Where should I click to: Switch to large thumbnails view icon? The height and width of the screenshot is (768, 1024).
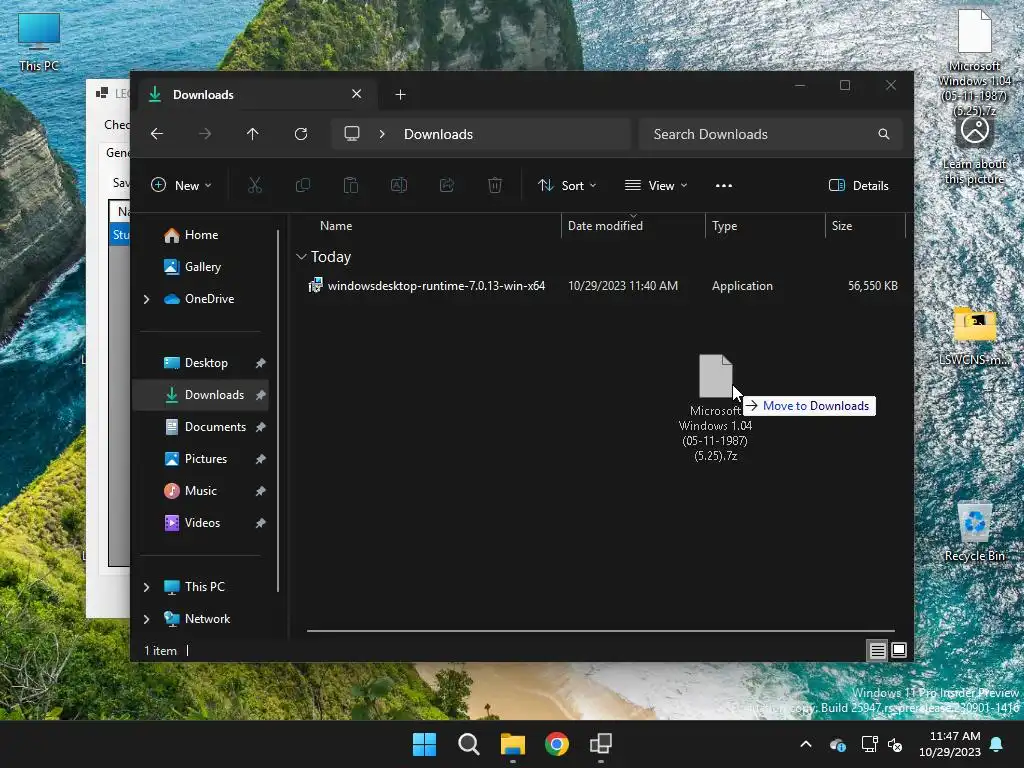899,650
